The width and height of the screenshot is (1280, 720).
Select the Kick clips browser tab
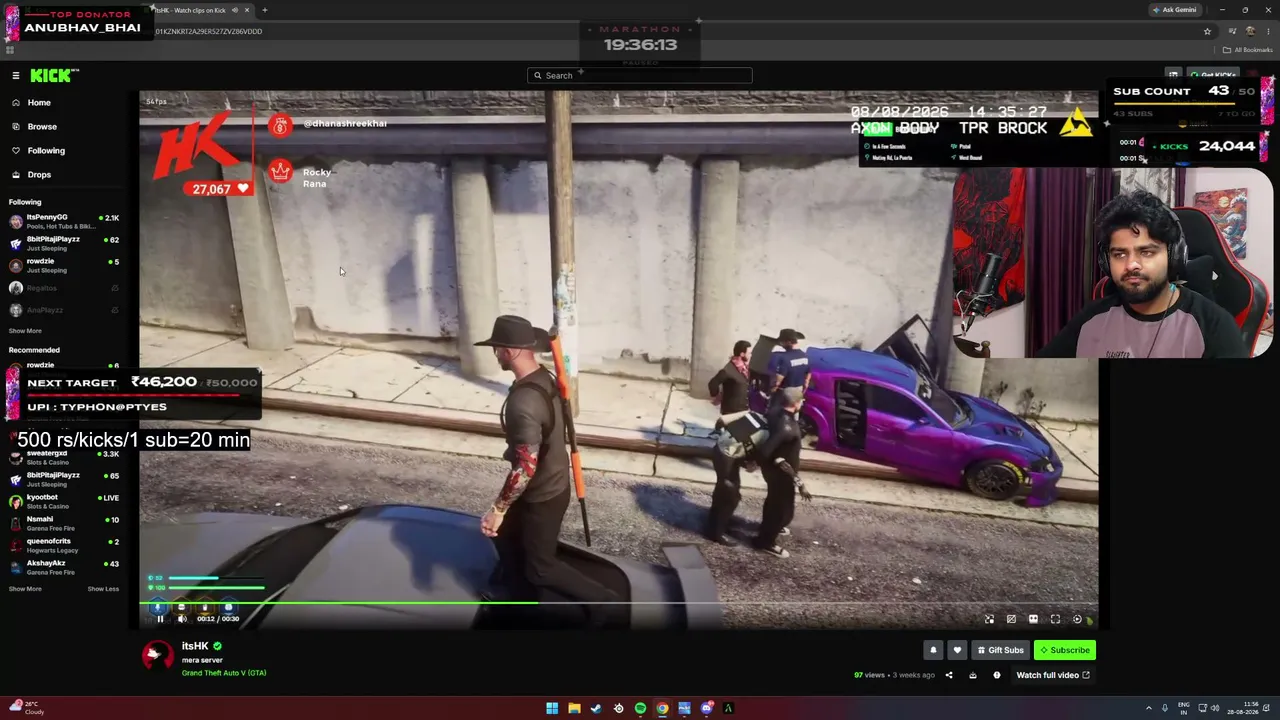200,10
